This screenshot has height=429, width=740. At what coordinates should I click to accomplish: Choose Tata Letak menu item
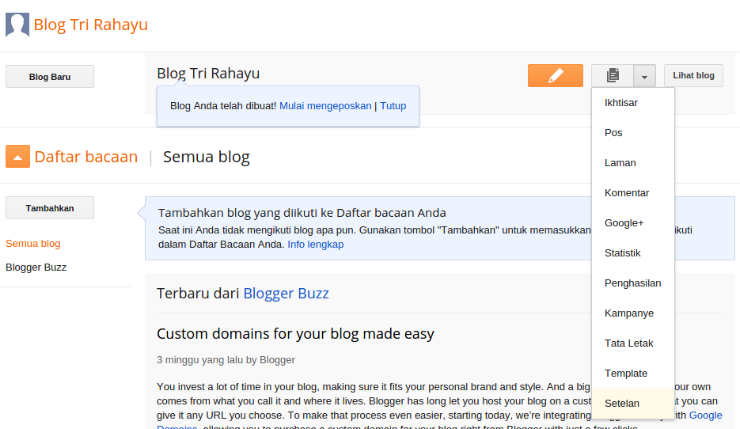coord(628,343)
